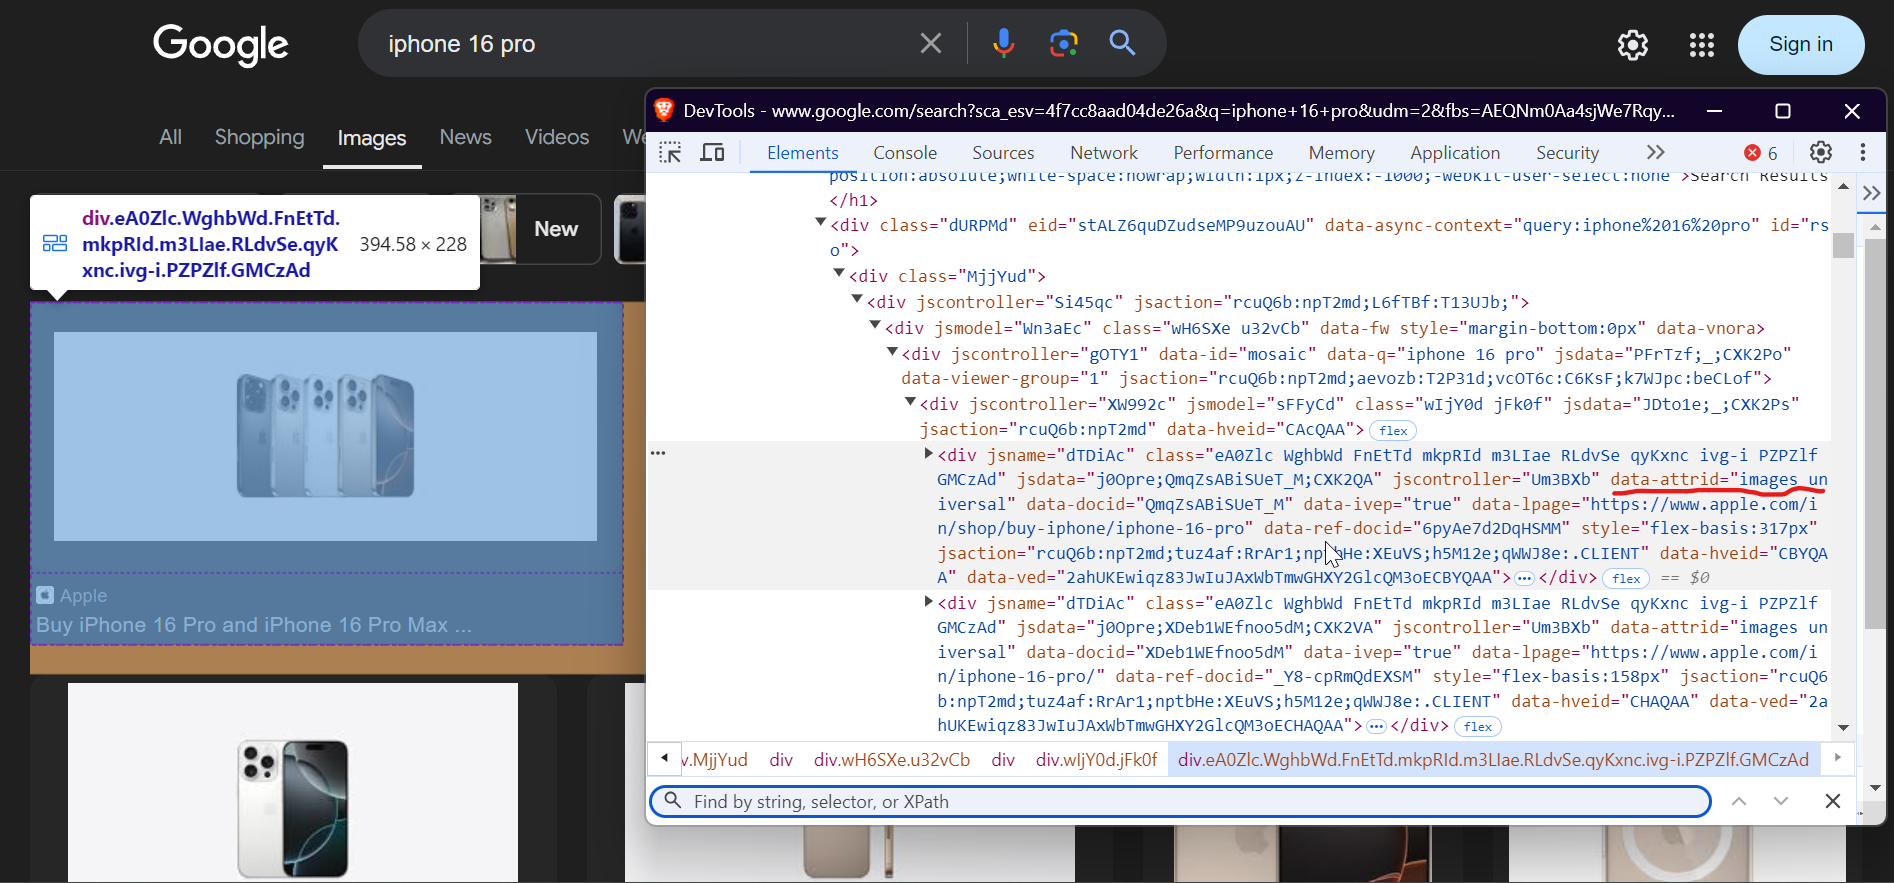1894x883 pixels.
Task: Expand the ellipsis in selected div
Action: (x=1524, y=578)
